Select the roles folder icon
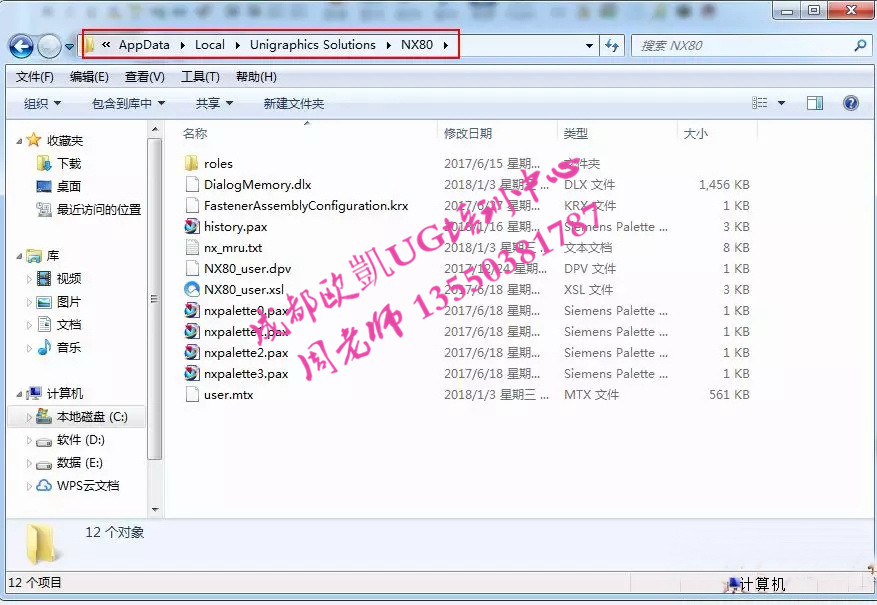Viewport: 877px width, 605px height. pyautogui.click(x=191, y=163)
